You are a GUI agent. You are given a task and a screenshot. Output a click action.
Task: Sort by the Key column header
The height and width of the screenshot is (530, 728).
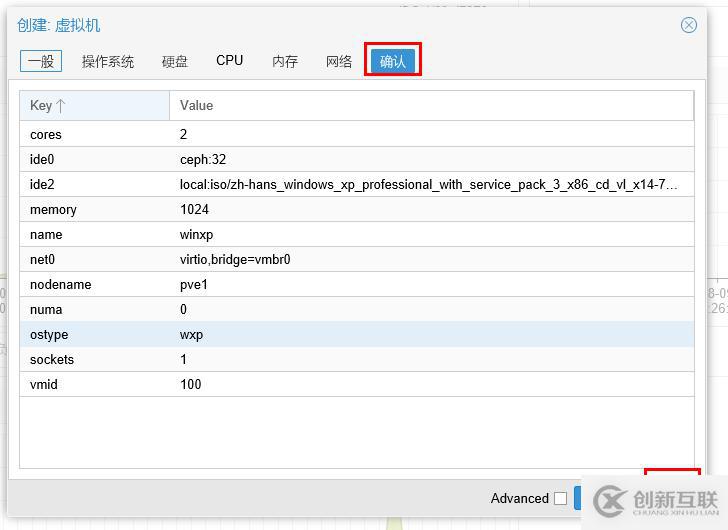tap(94, 106)
